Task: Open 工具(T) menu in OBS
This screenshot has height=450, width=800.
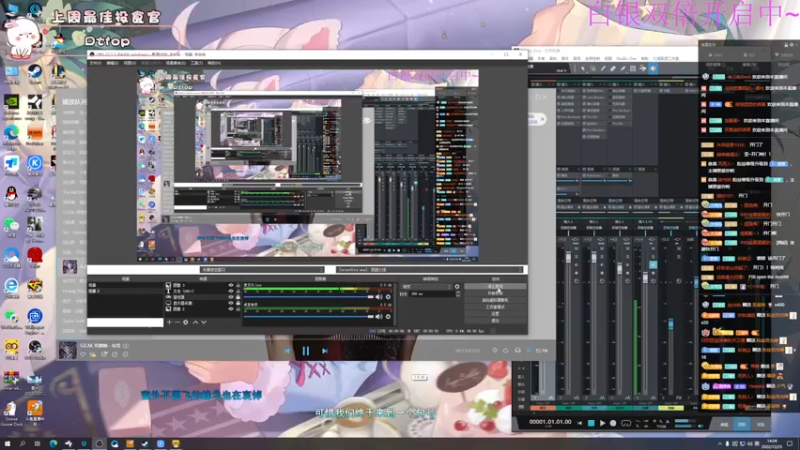Action: tap(196, 63)
